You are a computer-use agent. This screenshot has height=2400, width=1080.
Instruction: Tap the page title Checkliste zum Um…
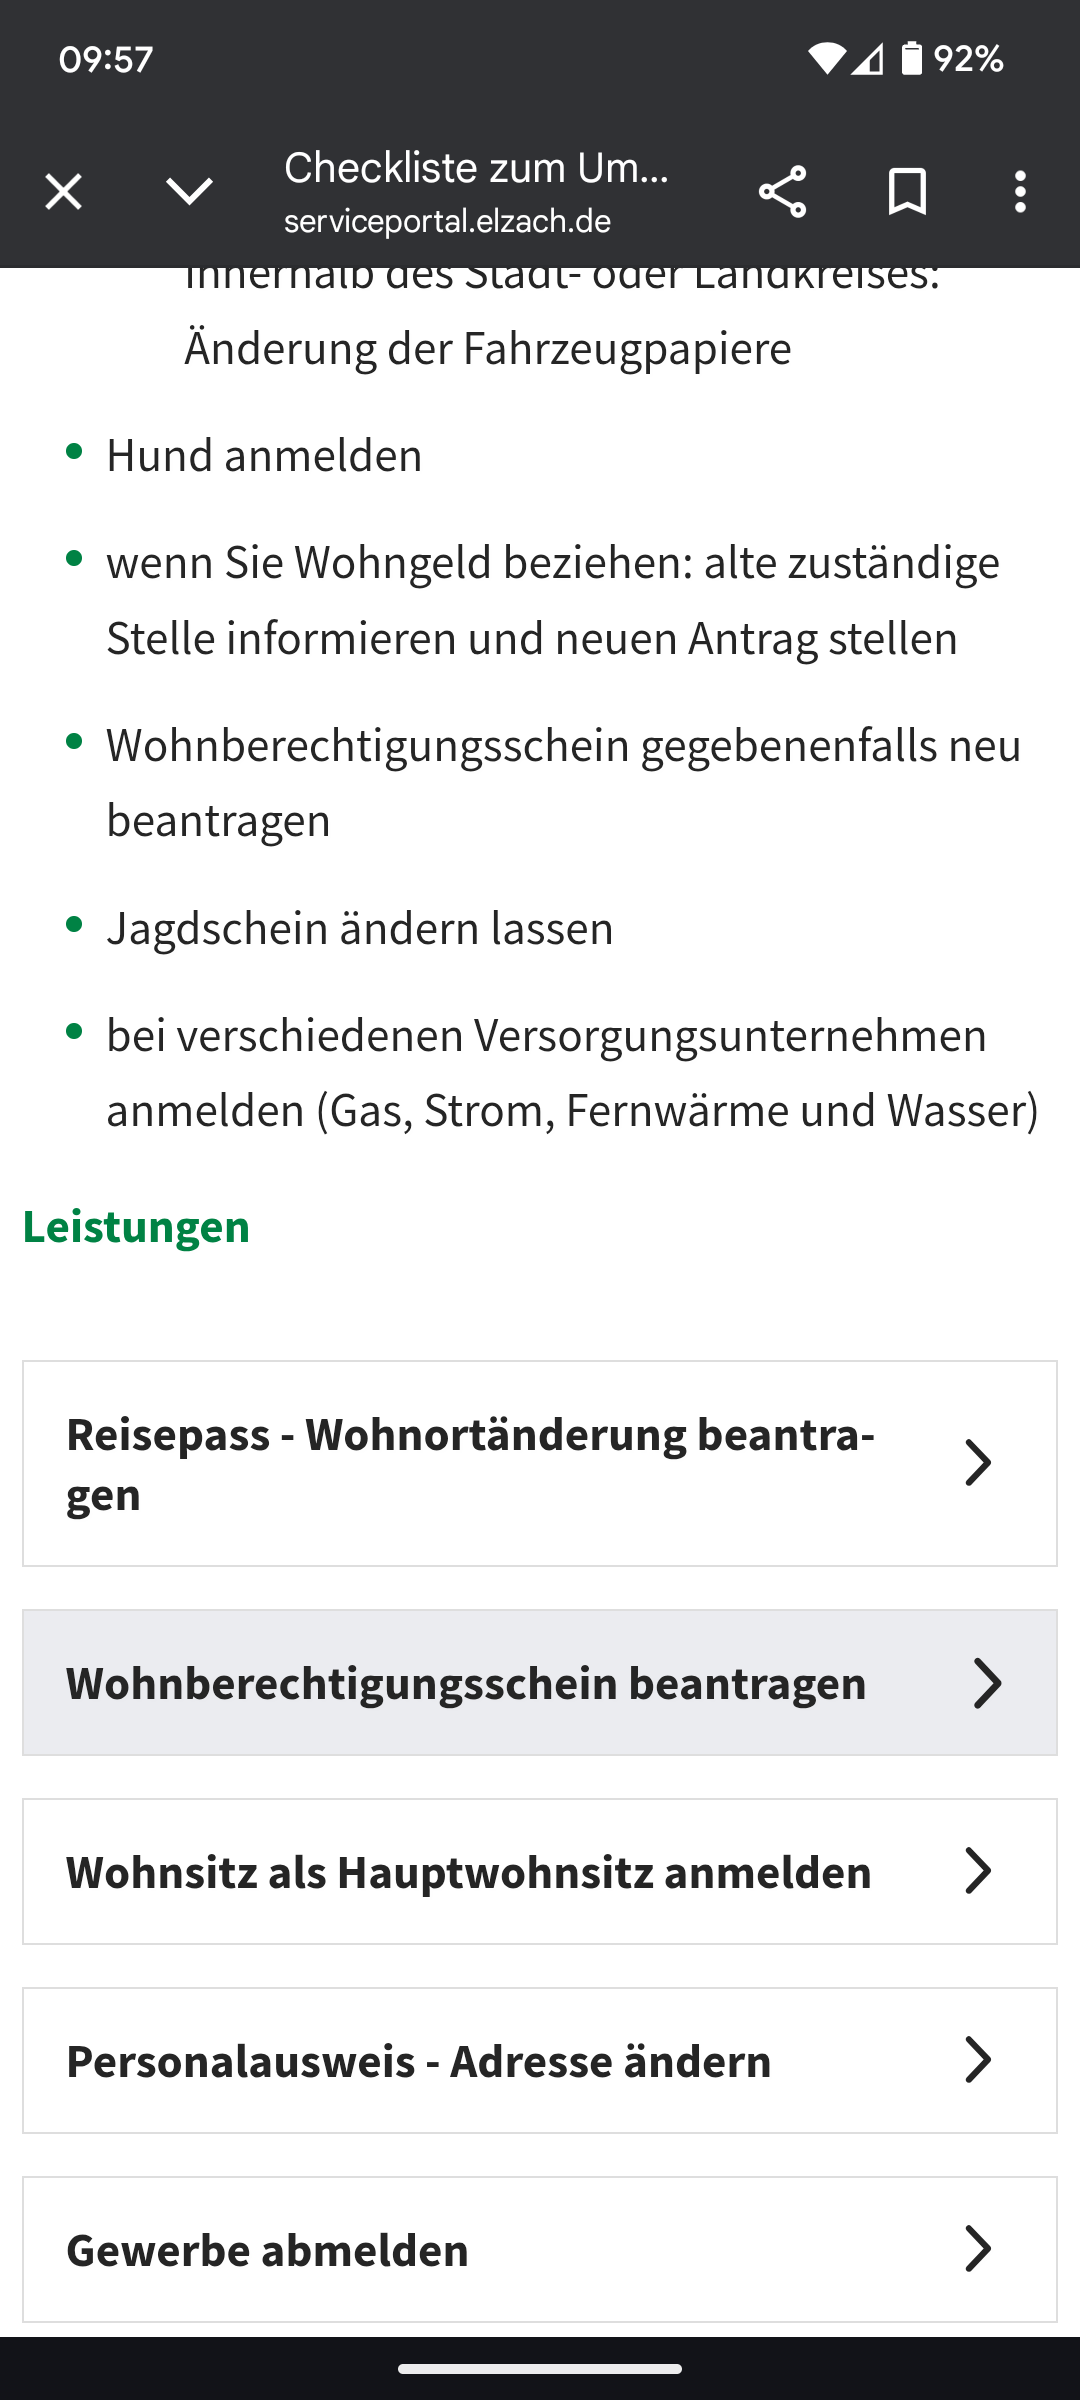(477, 168)
